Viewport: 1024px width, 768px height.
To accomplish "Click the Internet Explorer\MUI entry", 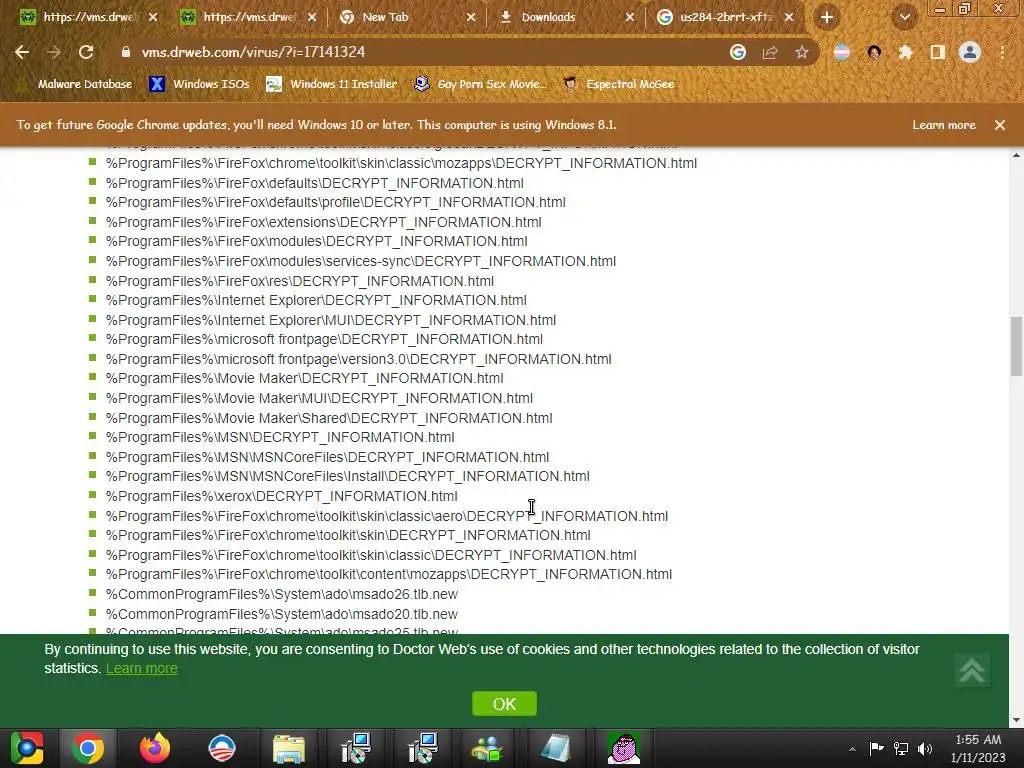I will (330, 320).
